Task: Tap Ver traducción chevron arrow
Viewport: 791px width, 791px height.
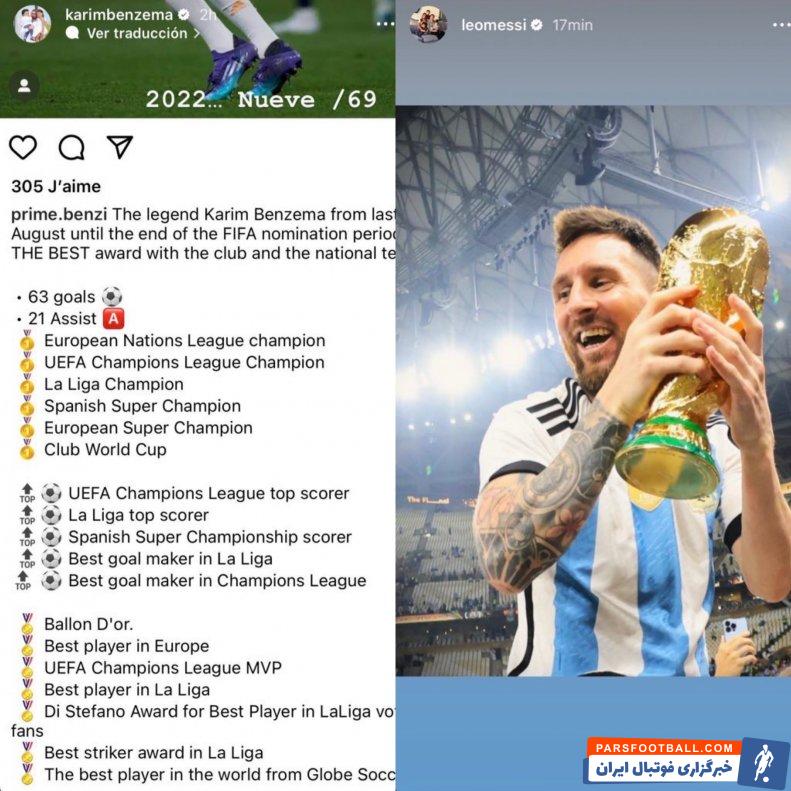Action: pyautogui.click(x=196, y=33)
